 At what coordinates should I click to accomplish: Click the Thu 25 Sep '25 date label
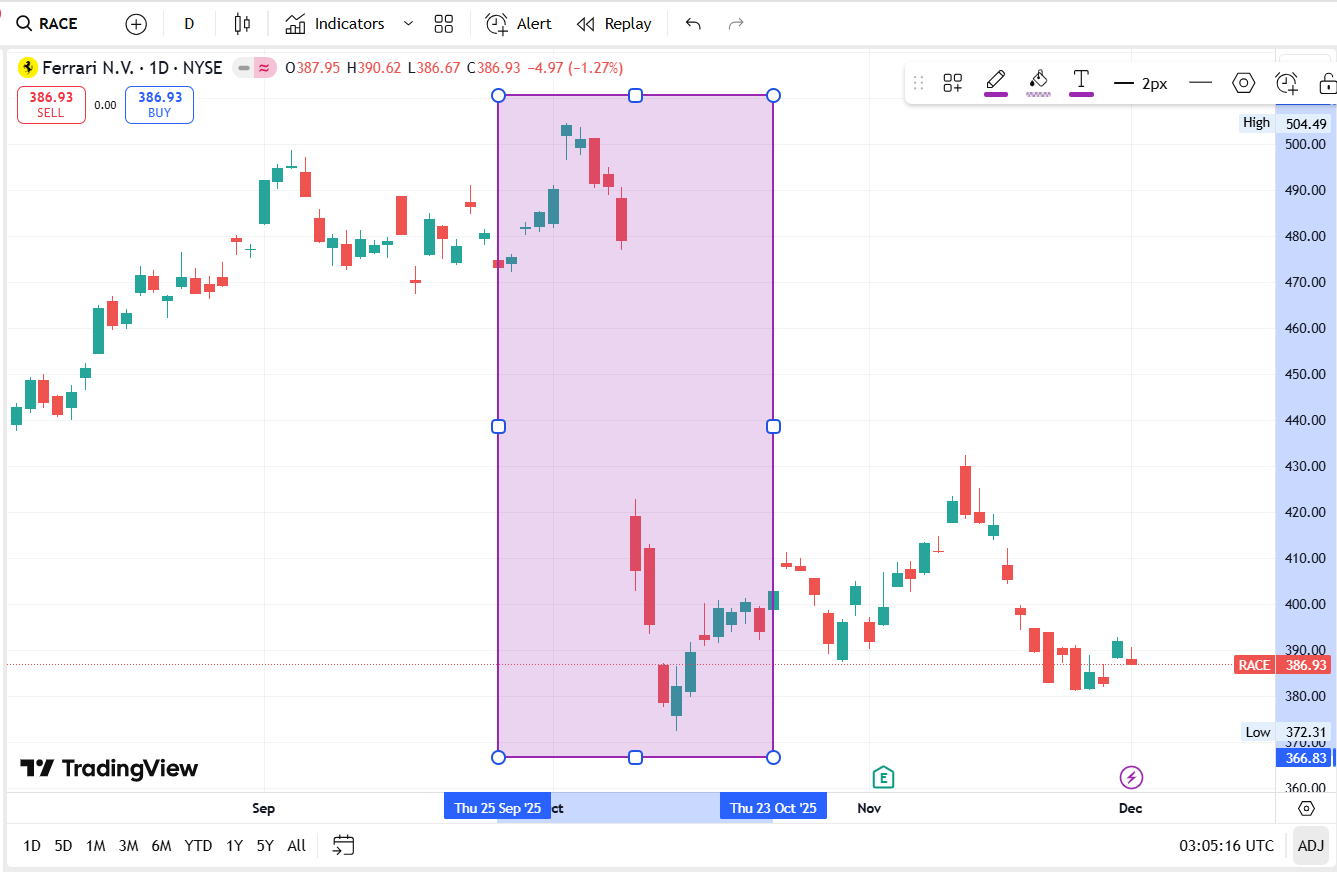coord(497,808)
